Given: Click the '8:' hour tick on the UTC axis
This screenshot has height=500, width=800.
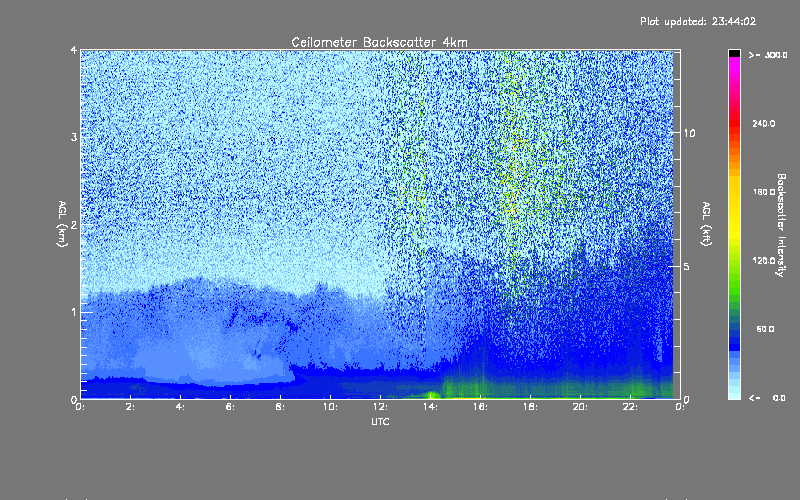Looking at the screenshot, I should click(280, 407).
